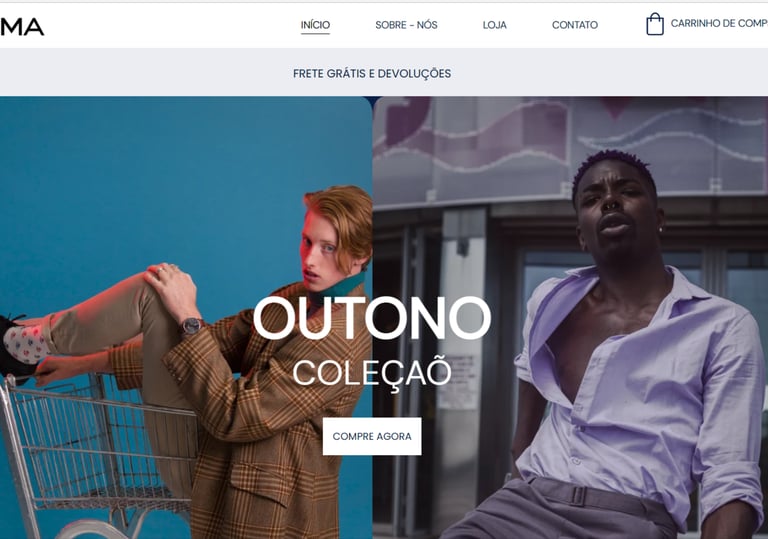Click the OUTONO hero headline
Screen dimensions: 768x539
[x=372, y=318]
